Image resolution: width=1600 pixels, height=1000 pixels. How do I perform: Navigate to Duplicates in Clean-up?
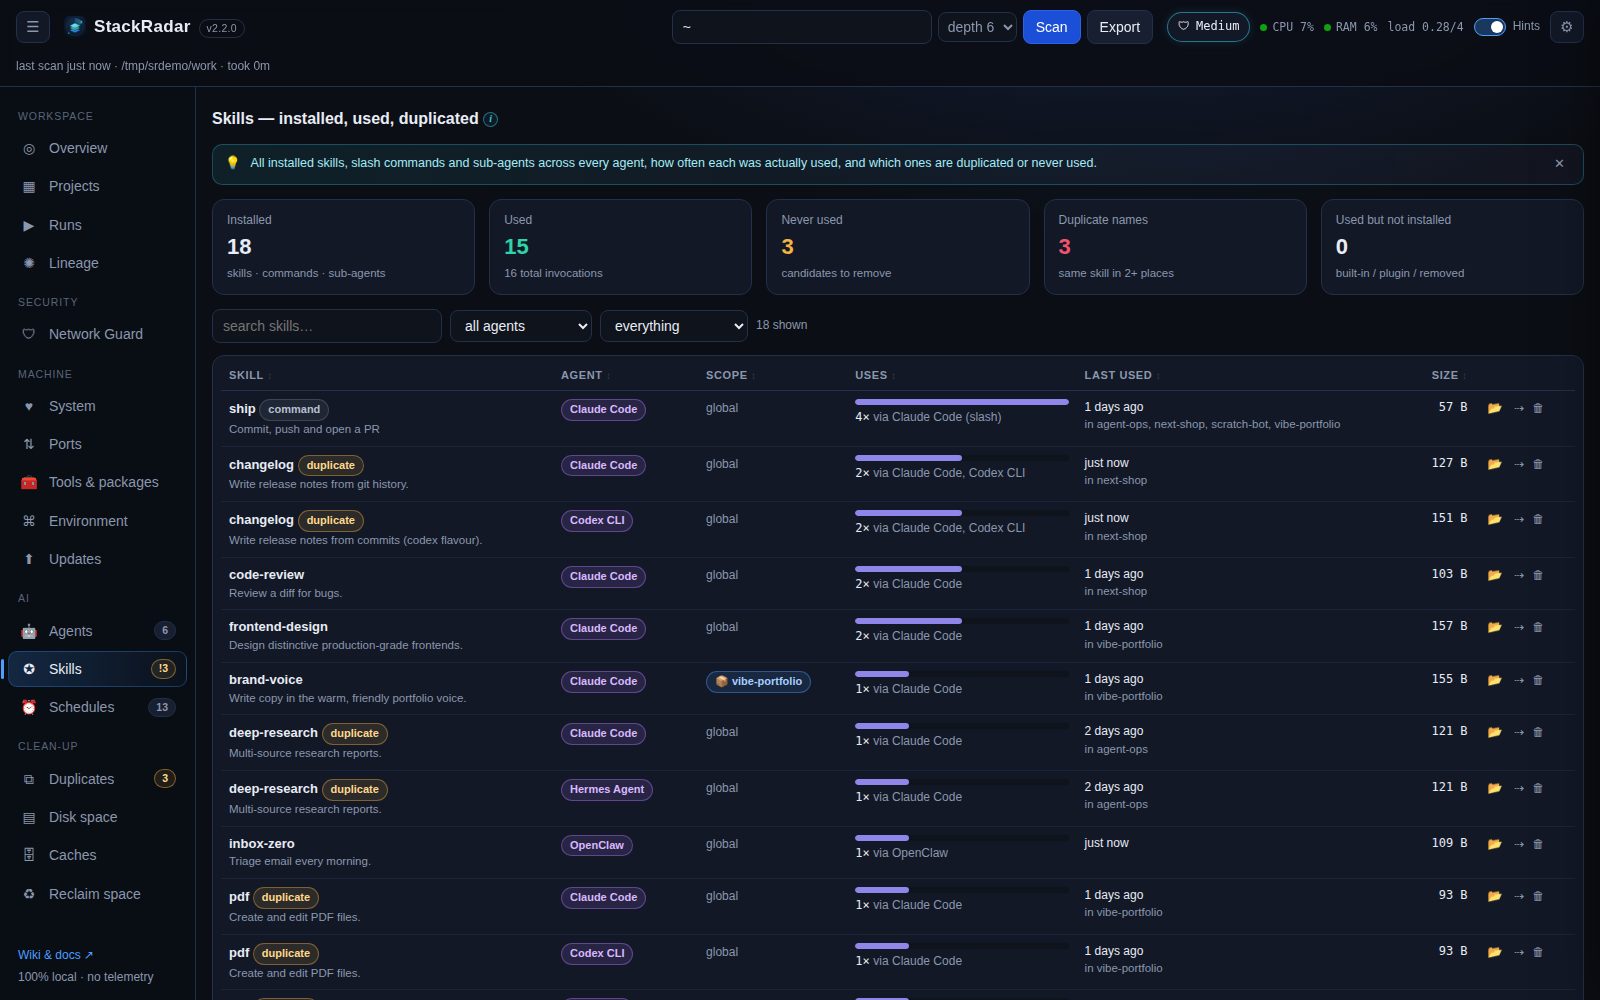pos(97,779)
